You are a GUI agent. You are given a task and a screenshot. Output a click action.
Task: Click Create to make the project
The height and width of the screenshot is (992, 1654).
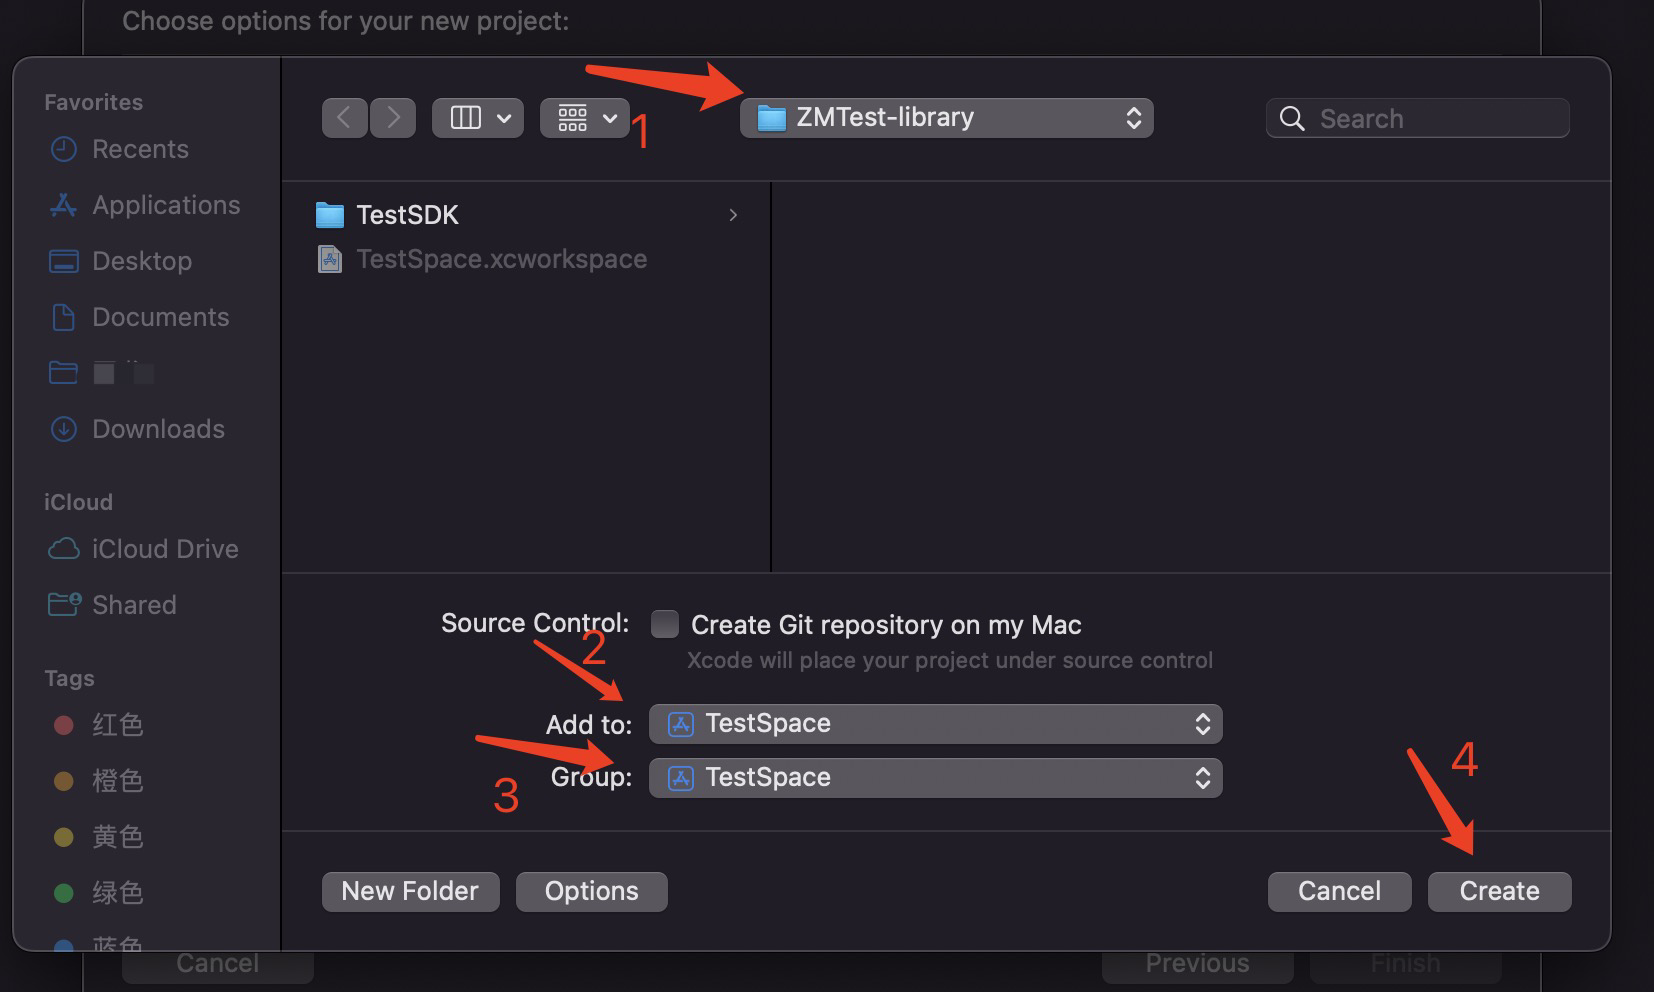pyautogui.click(x=1499, y=891)
